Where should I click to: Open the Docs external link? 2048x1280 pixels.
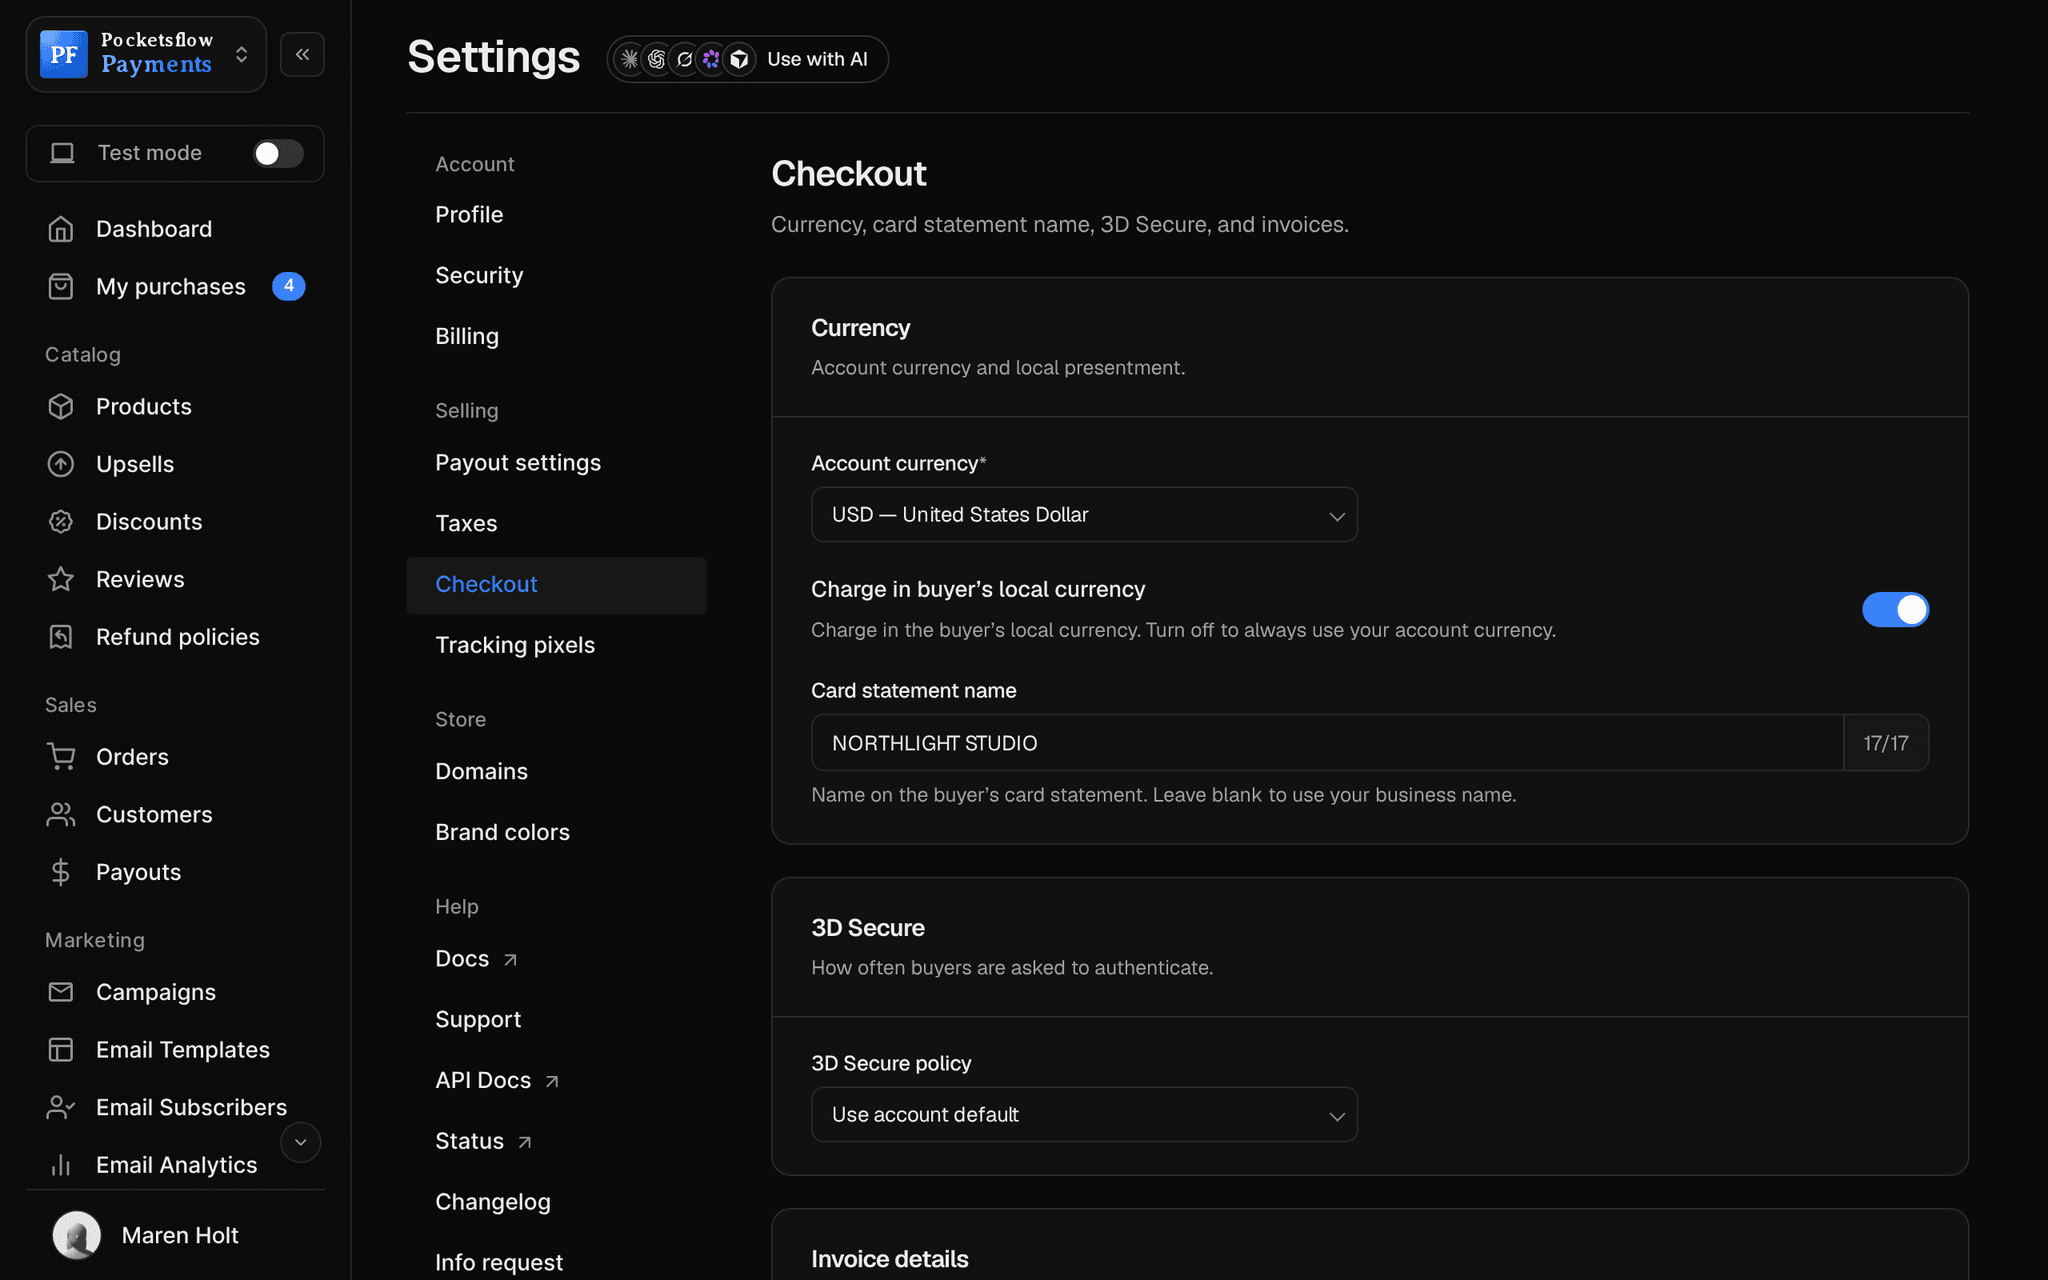click(476, 959)
